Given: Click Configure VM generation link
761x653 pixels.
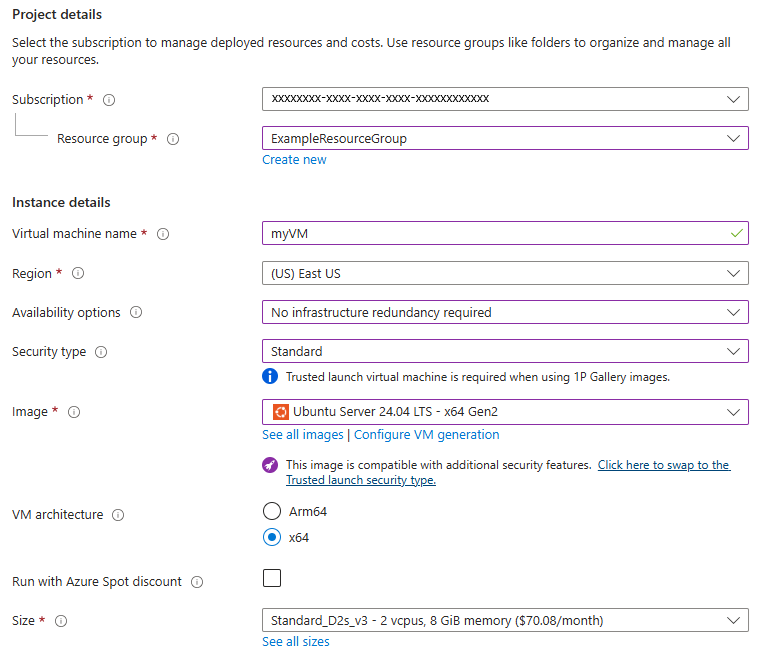Looking at the screenshot, I should [427, 435].
